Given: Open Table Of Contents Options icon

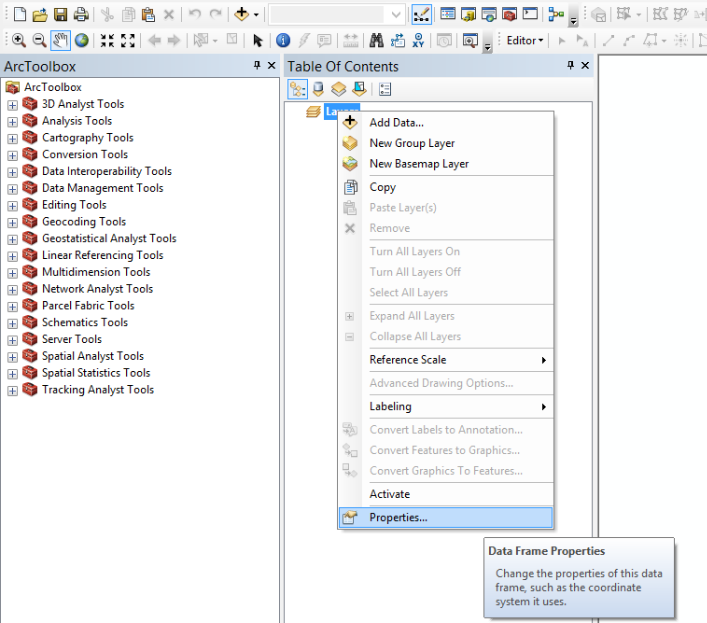Looking at the screenshot, I should (385, 89).
